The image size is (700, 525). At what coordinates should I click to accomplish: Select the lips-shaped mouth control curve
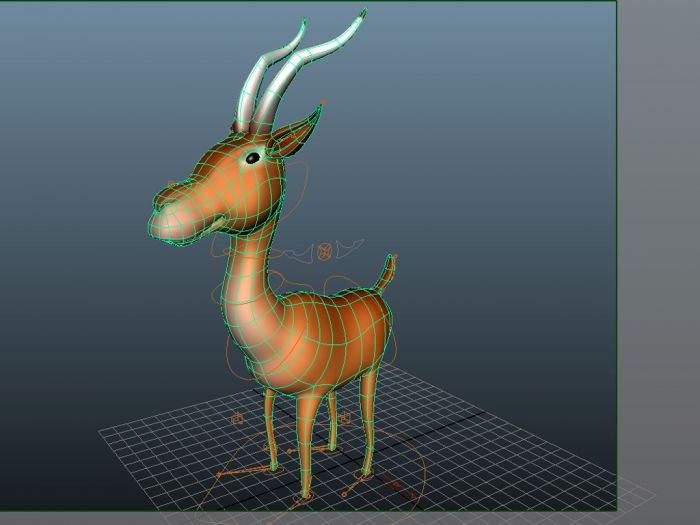pyautogui.click(x=350, y=247)
